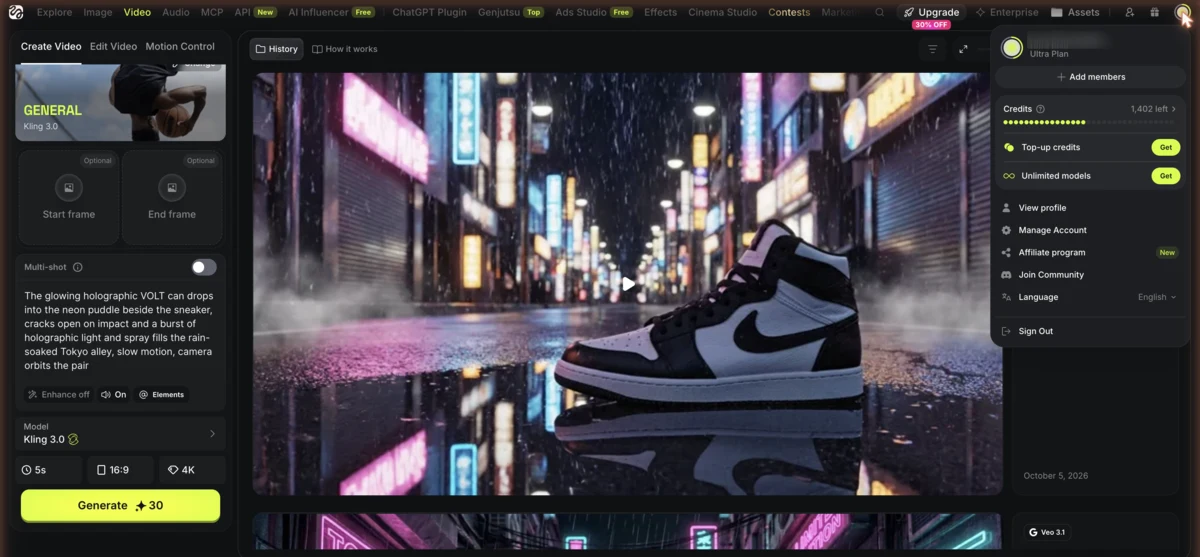Click the Multi-shot info icon
Image resolution: width=1200 pixels, height=557 pixels.
[x=78, y=267]
